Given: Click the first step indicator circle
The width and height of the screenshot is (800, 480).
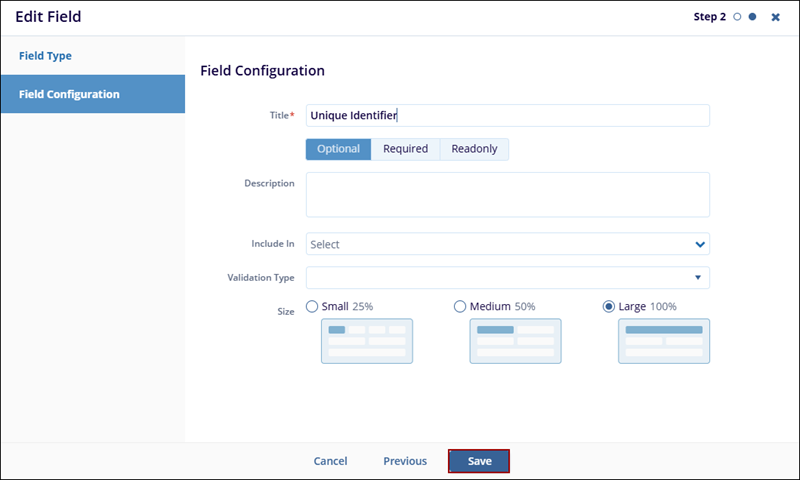Looking at the screenshot, I should tap(738, 17).
